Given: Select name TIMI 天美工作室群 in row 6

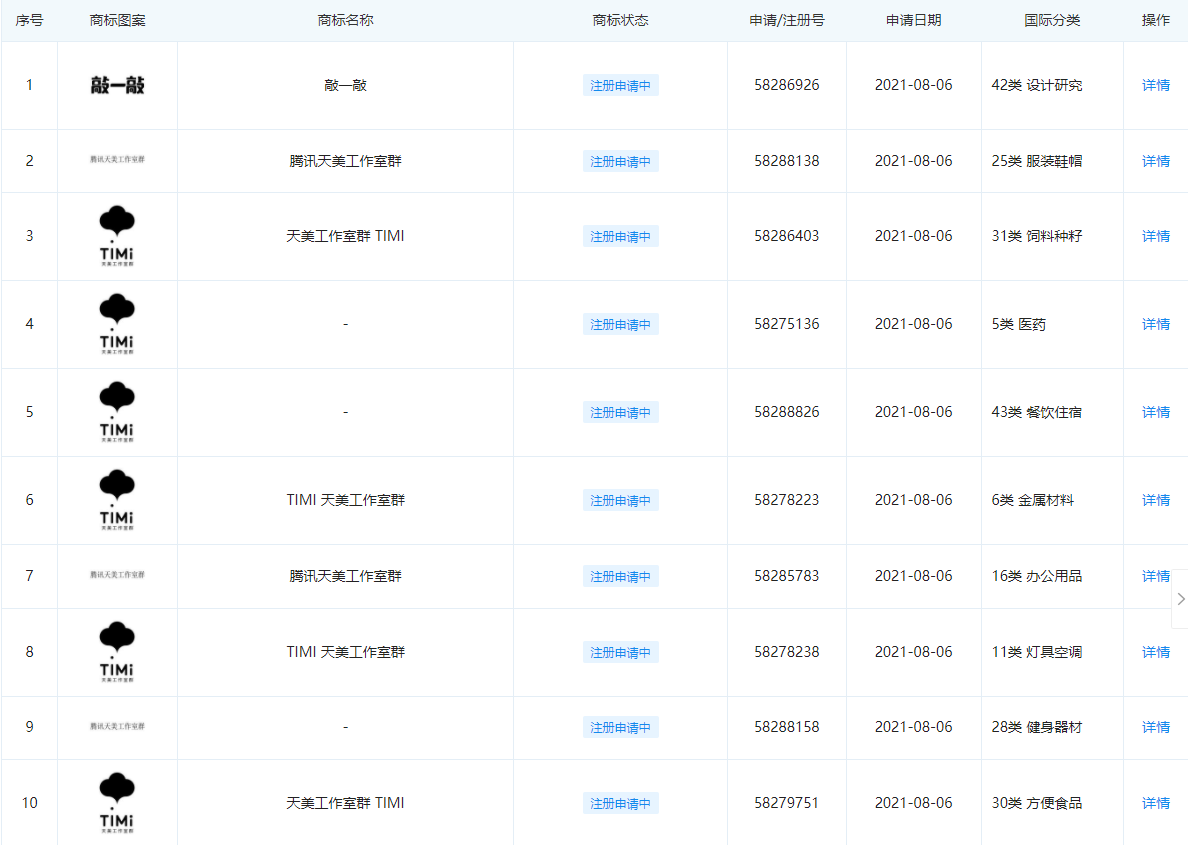Looking at the screenshot, I should click(x=345, y=499).
